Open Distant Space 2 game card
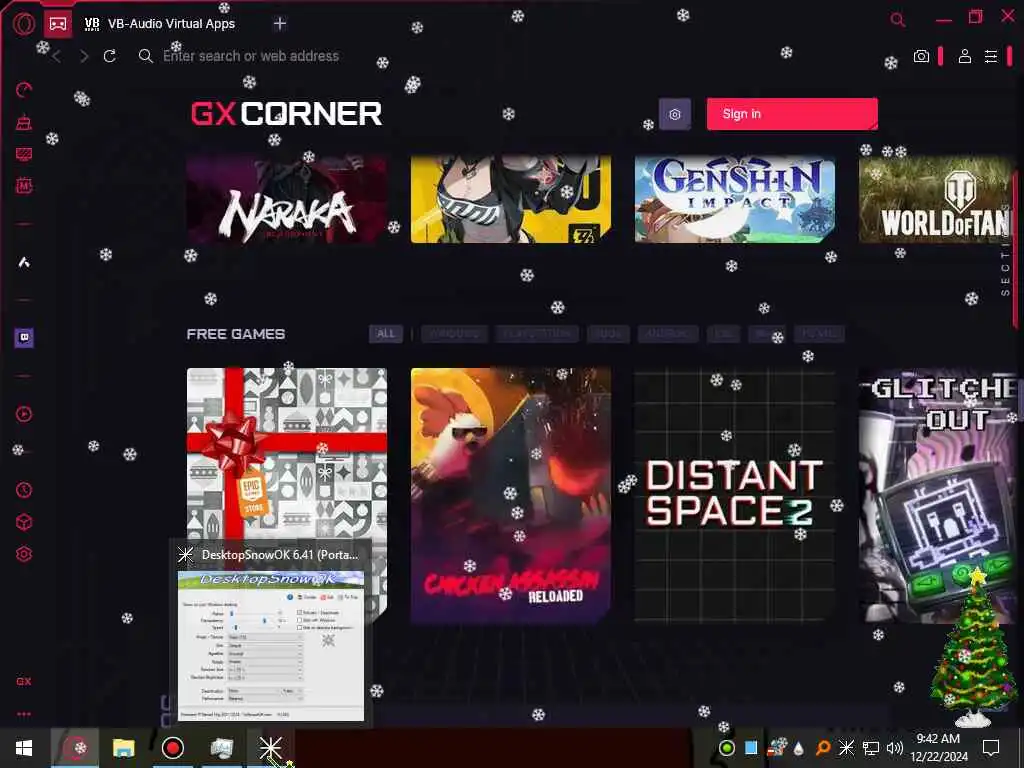 (x=735, y=495)
